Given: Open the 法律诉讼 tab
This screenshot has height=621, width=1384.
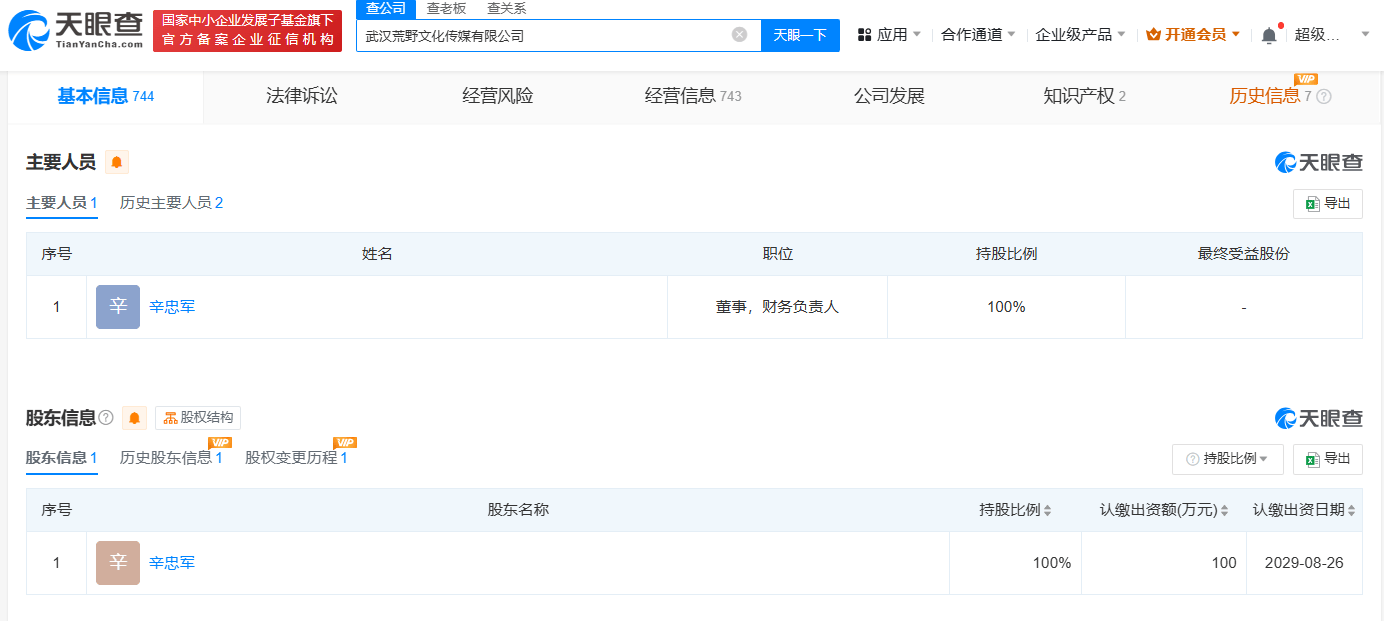Looking at the screenshot, I should point(301,95).
